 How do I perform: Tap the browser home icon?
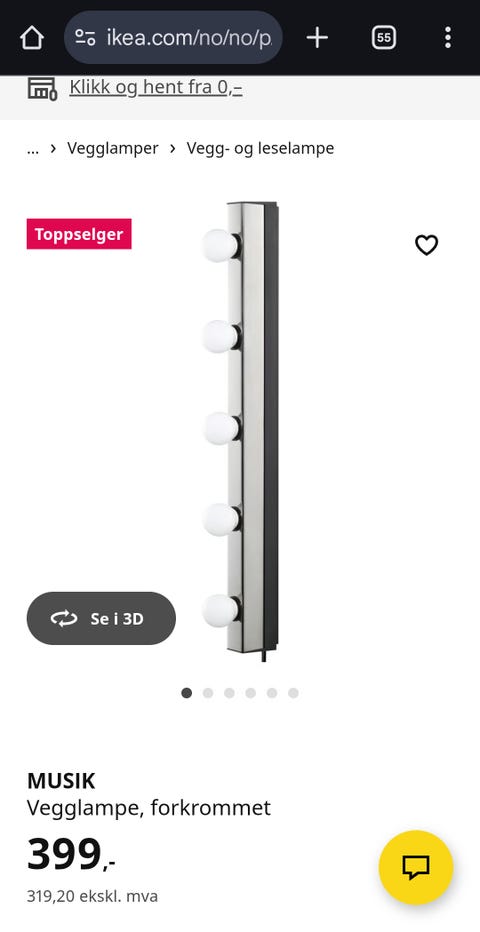(x=31, y=38)
